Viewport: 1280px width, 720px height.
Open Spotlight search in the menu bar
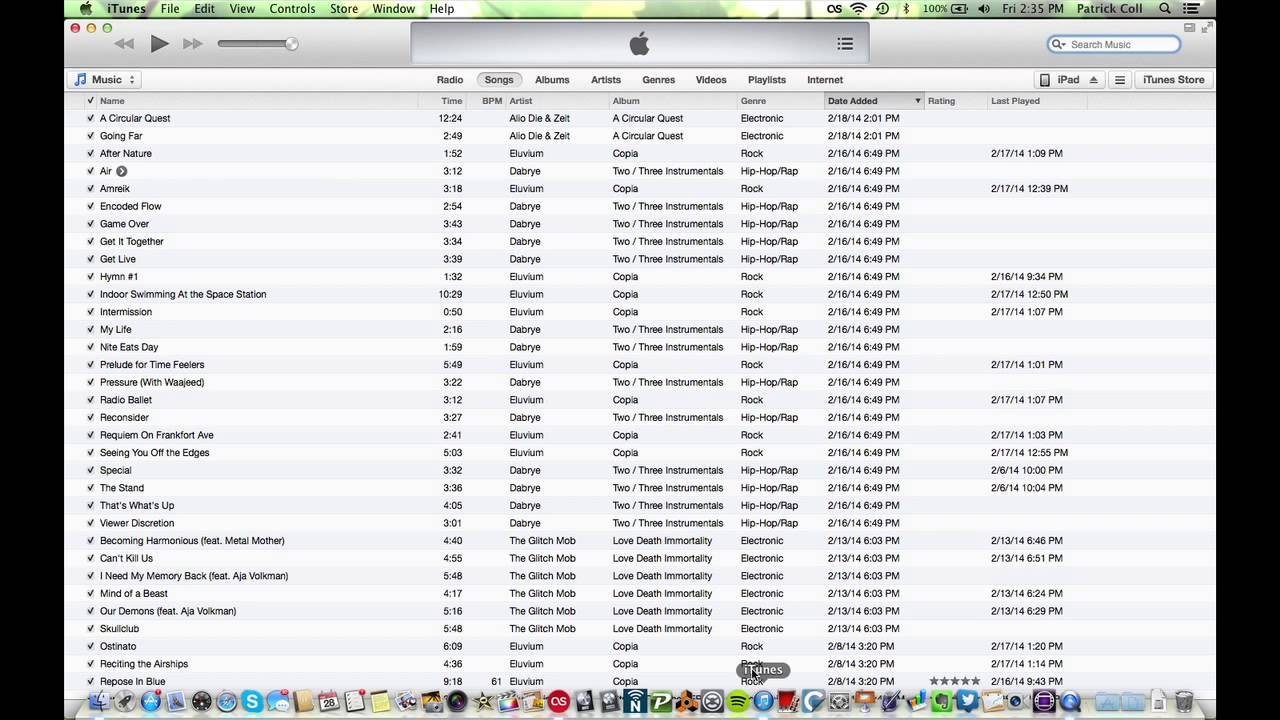click(1165, 8)
